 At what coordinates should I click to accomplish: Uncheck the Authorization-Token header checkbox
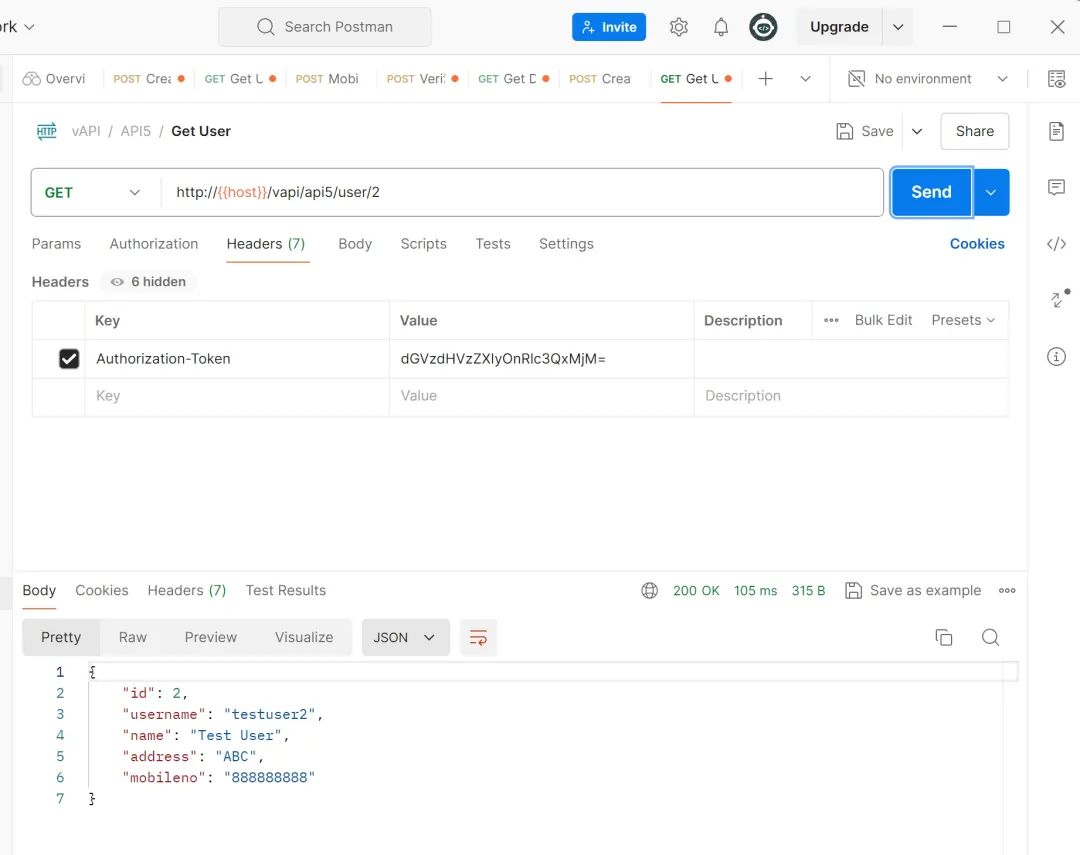click(x=69, y=359)
